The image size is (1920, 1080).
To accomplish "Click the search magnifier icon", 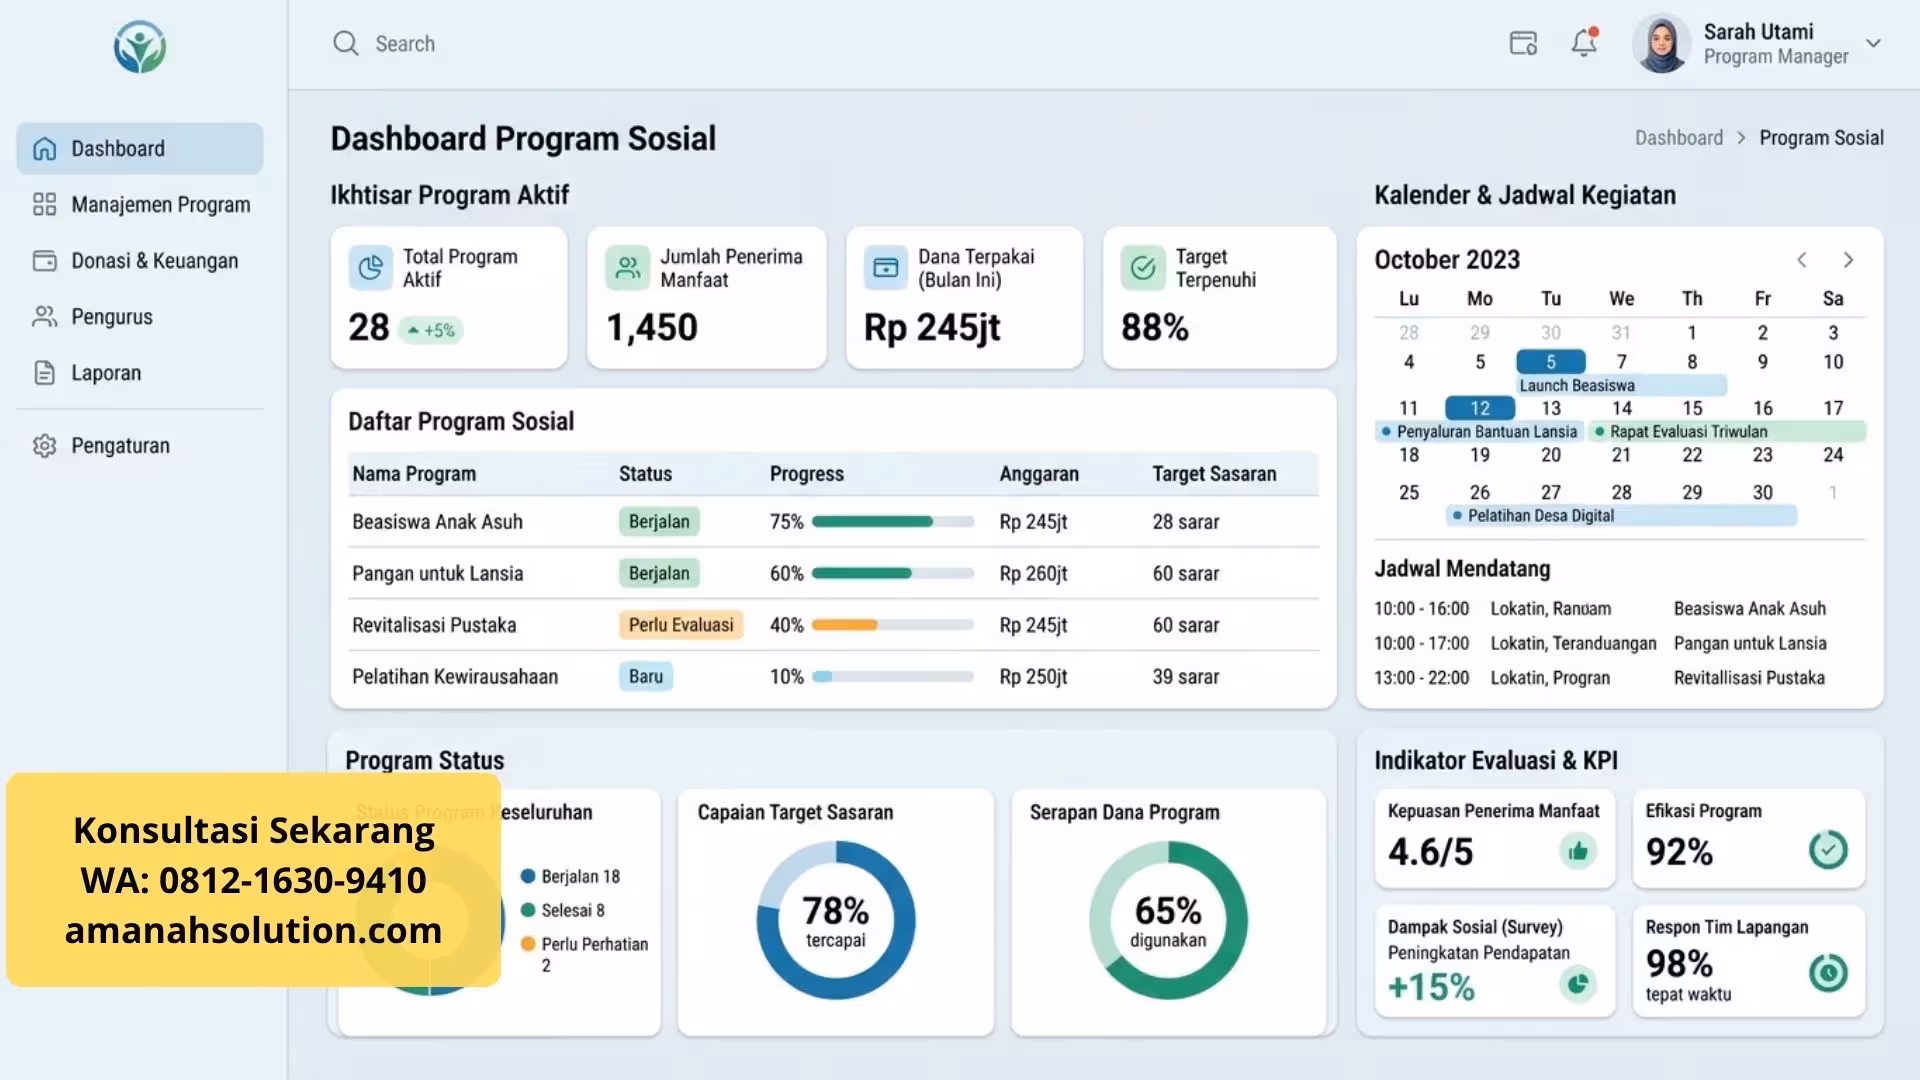I will point(346,43).
